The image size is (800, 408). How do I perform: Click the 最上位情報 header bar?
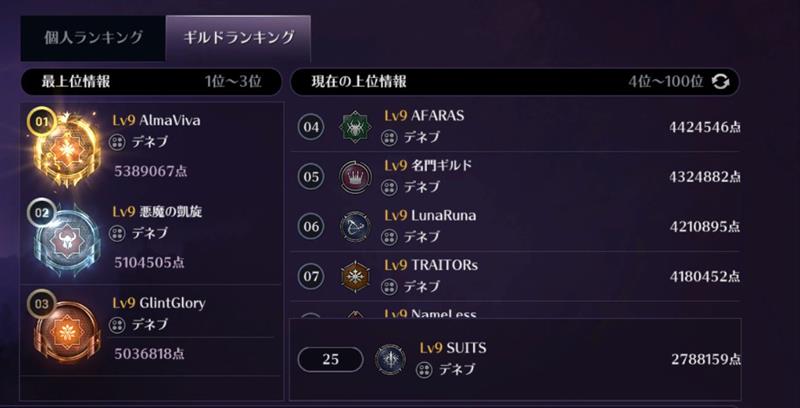[x=151, y=82]
